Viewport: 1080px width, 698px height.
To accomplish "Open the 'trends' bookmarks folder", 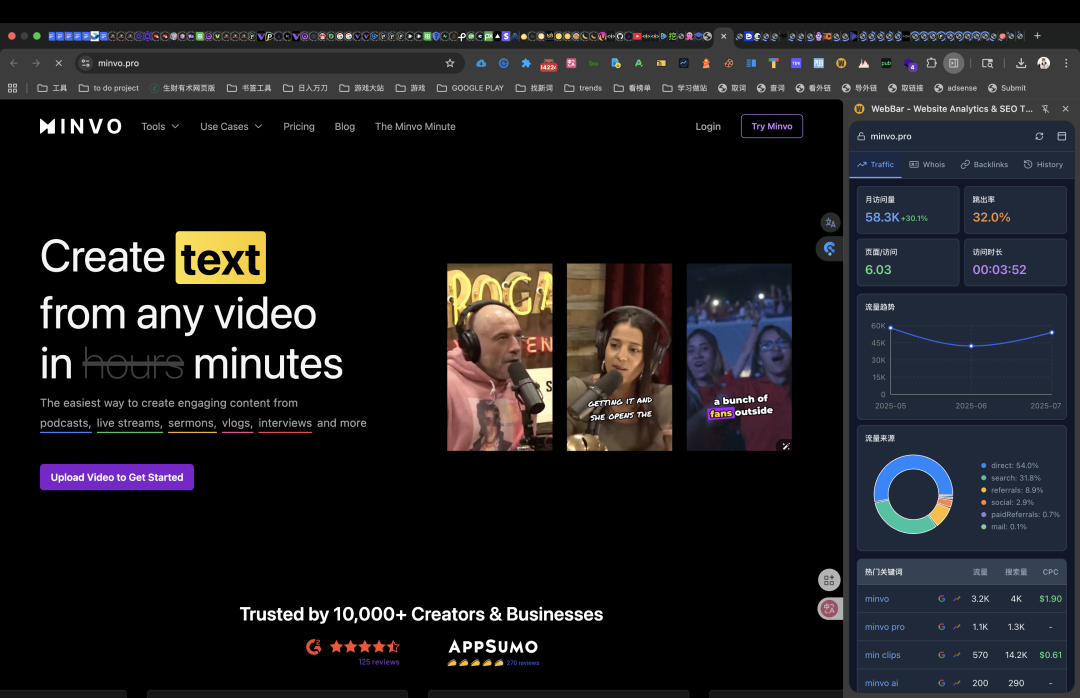I will [583, 88].
